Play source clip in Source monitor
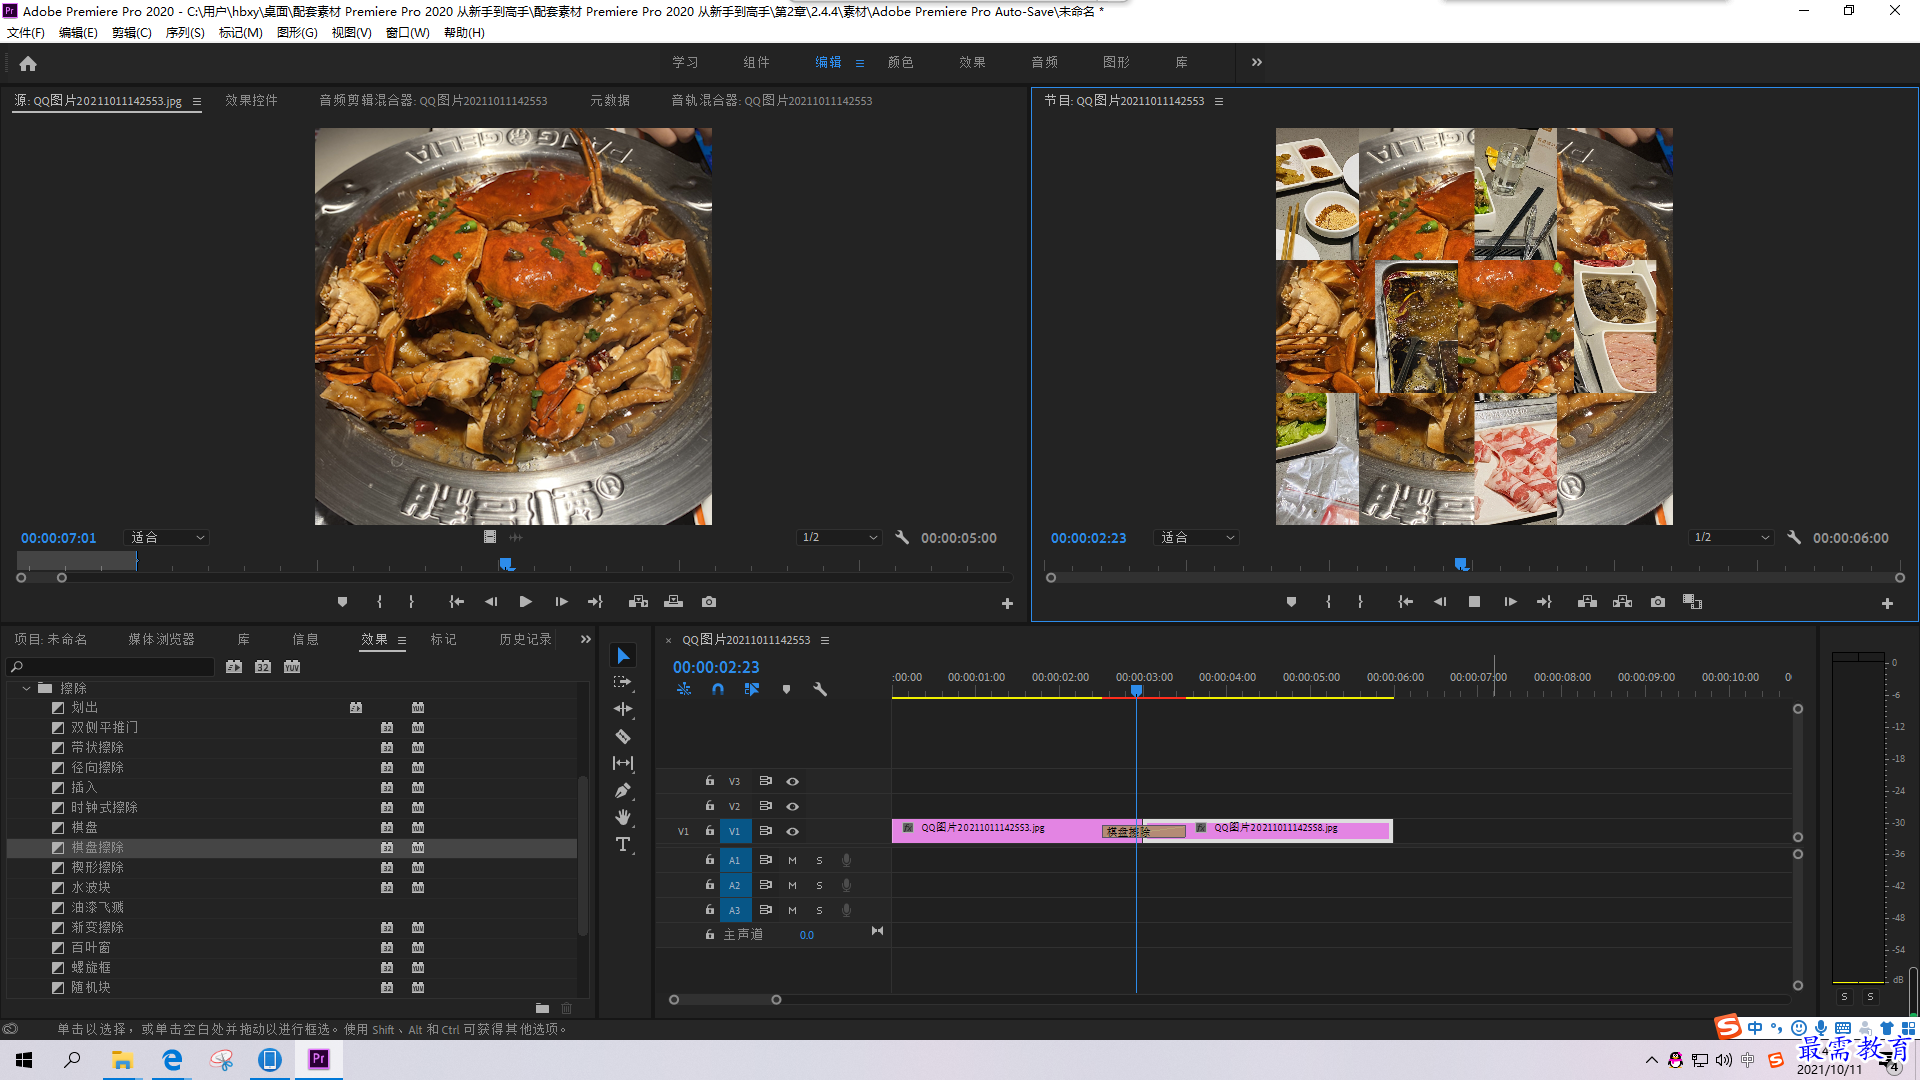This screenshot has height=1080, width=1920. 525,601
